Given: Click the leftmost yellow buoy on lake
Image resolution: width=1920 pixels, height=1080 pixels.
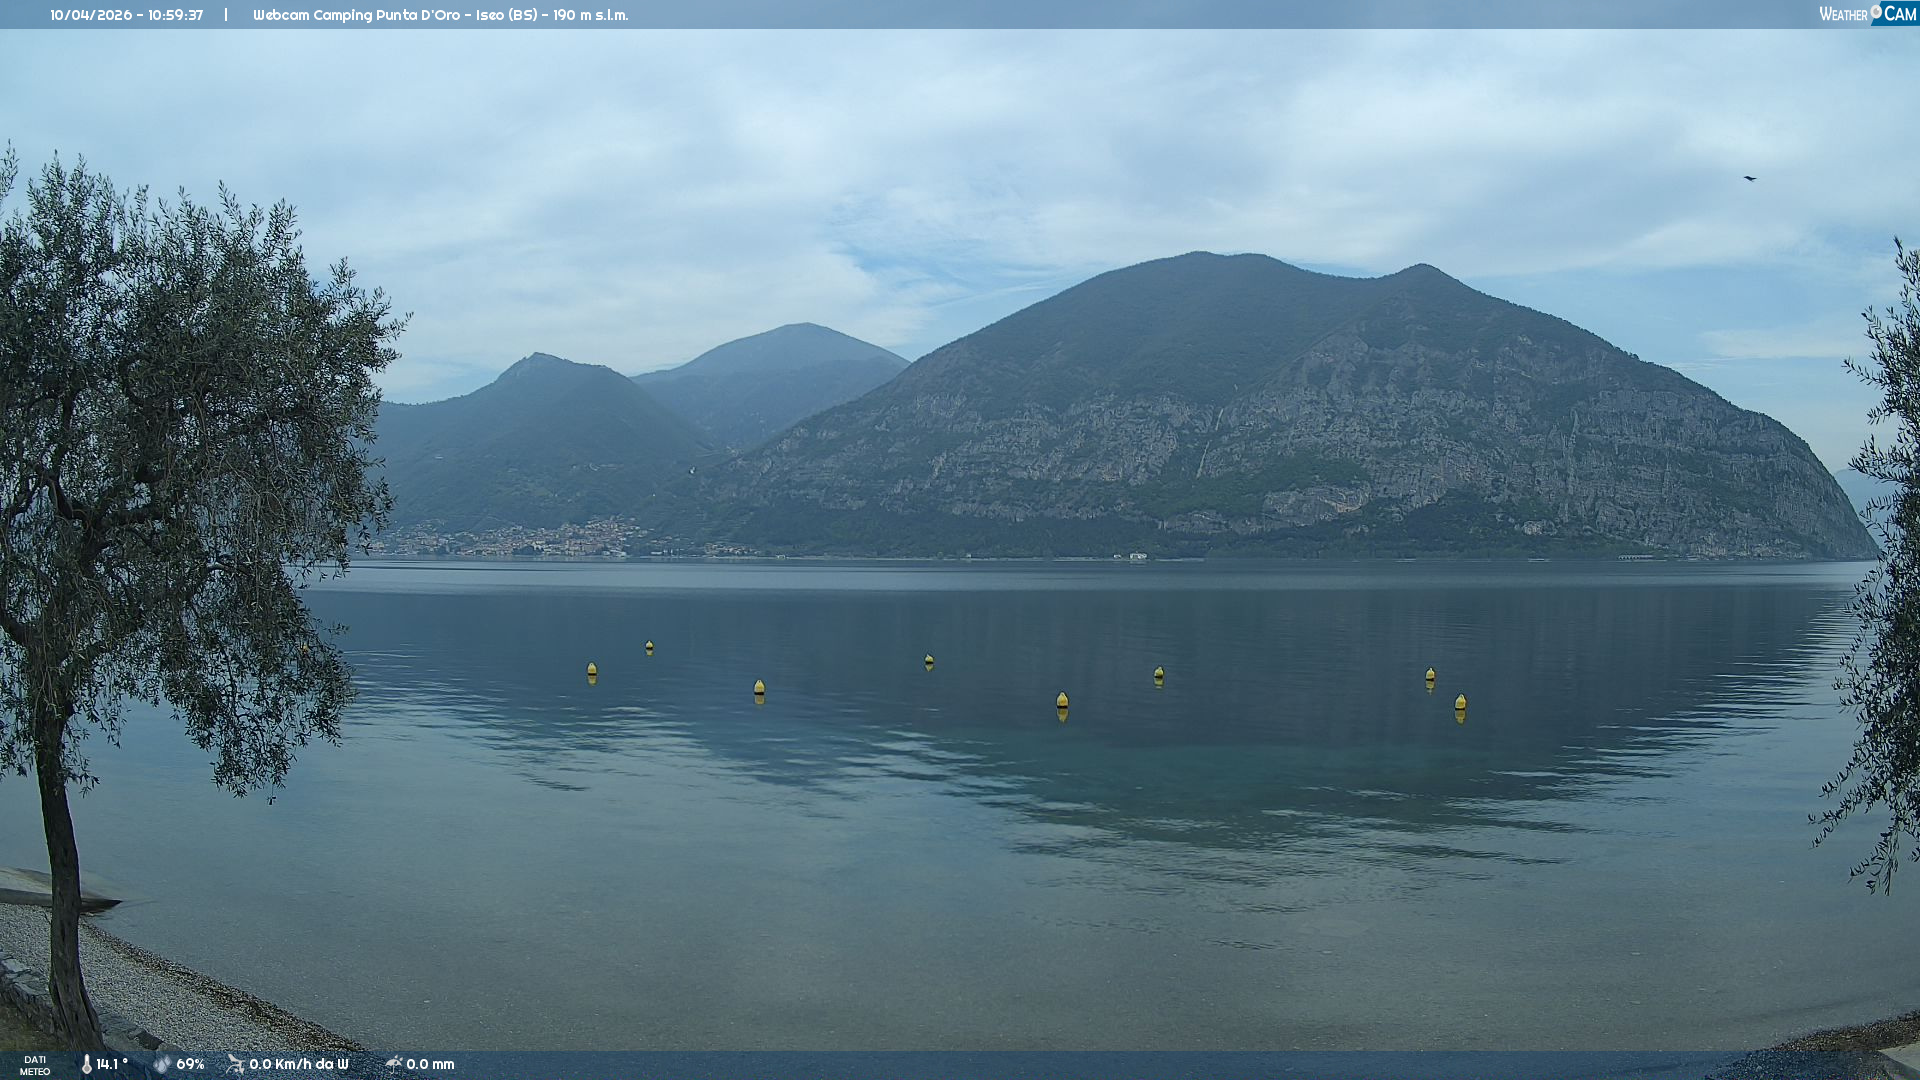Looking at the screenshot, I should [x=592, y=669].
